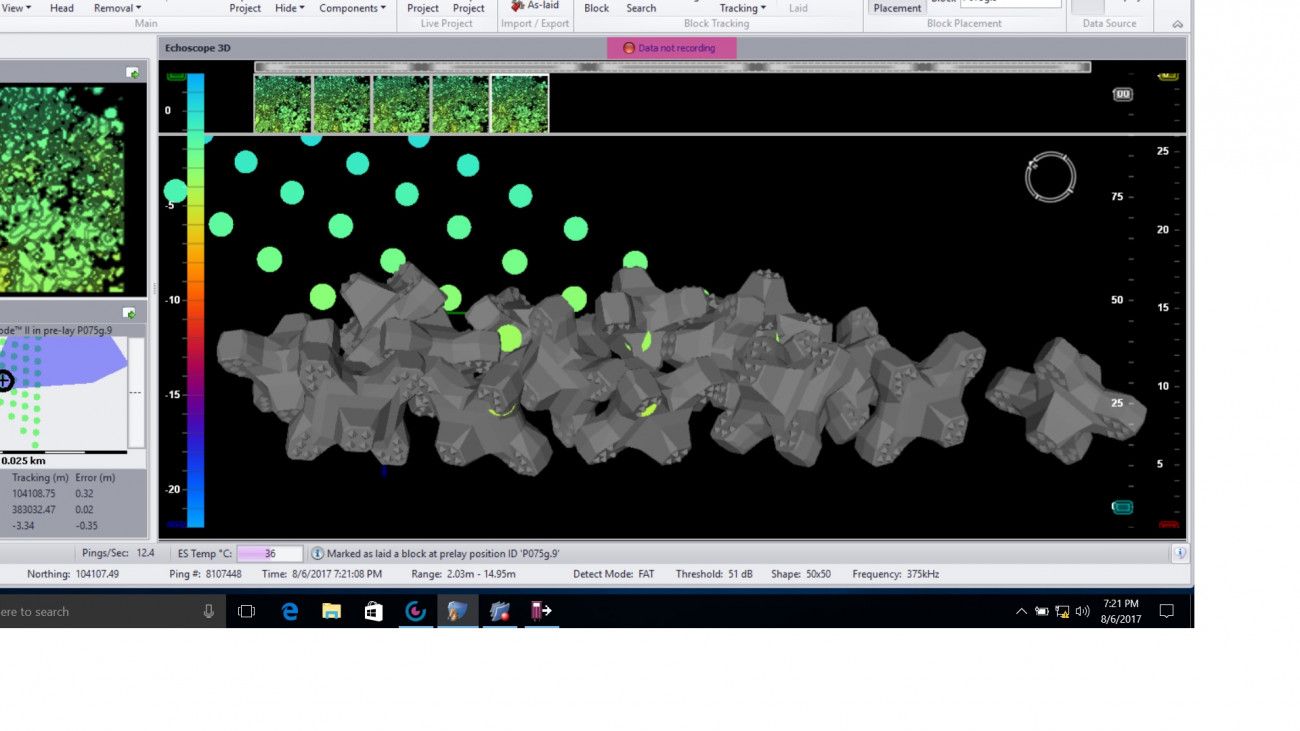Image resolution: width=1300 pixels, height=731 pixels.
Task: Click the As-laid import/export button
Action: coord(535,6)
